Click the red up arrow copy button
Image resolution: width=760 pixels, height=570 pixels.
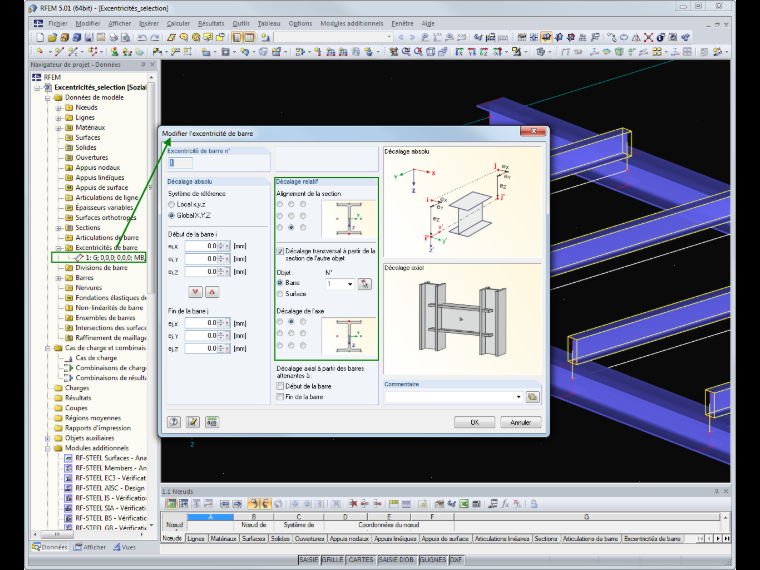pyautogui.click(x=212, y=292)
